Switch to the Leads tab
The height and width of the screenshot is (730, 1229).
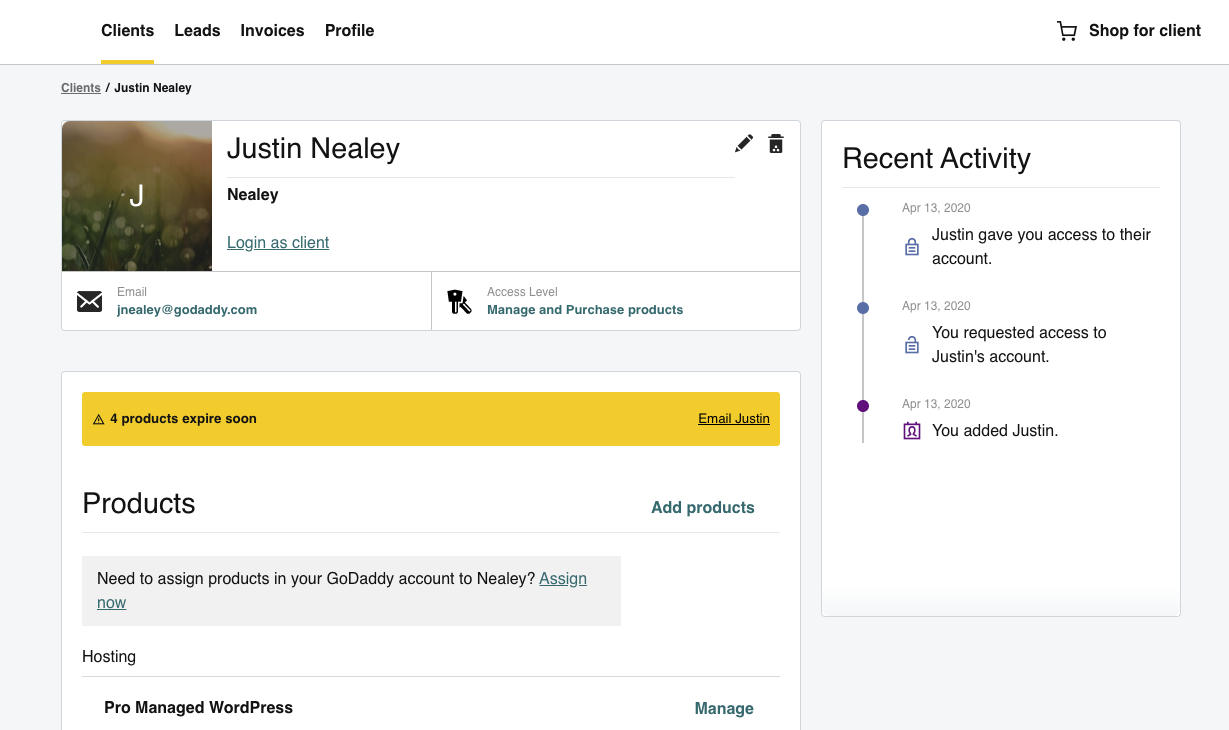coord(197,31)
